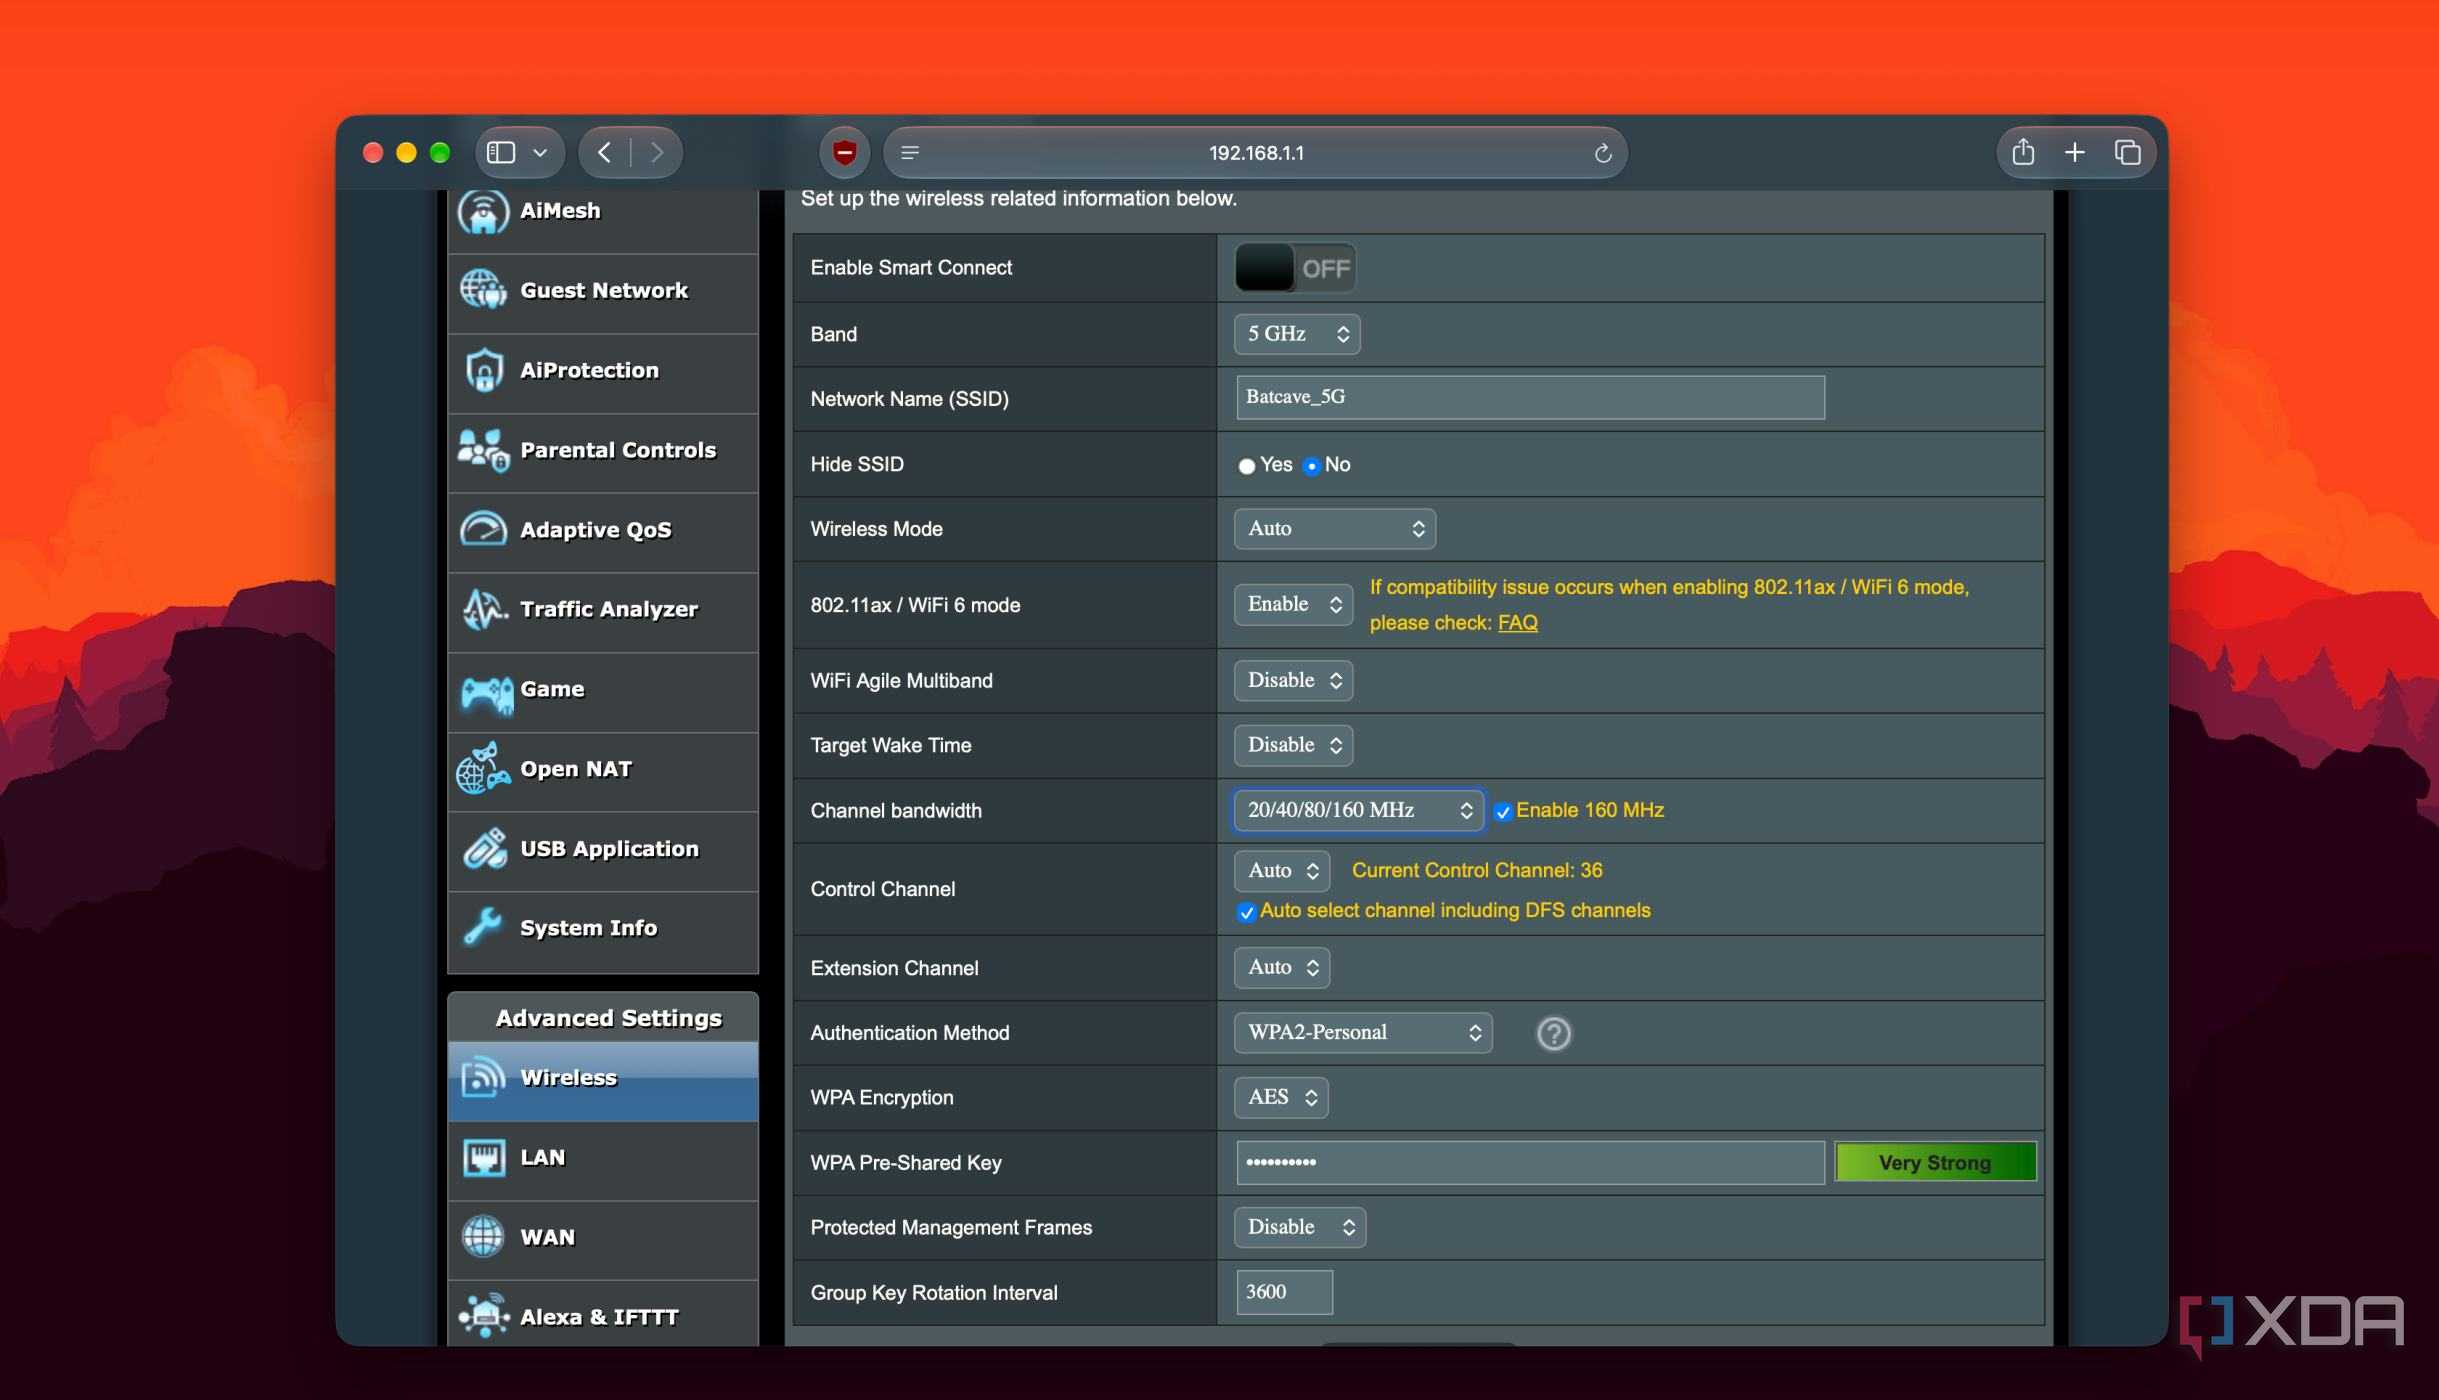The height and width of the screenshot is (1400, 2439).
Task: Click the Guest Network globe icon
Action: 484,290
